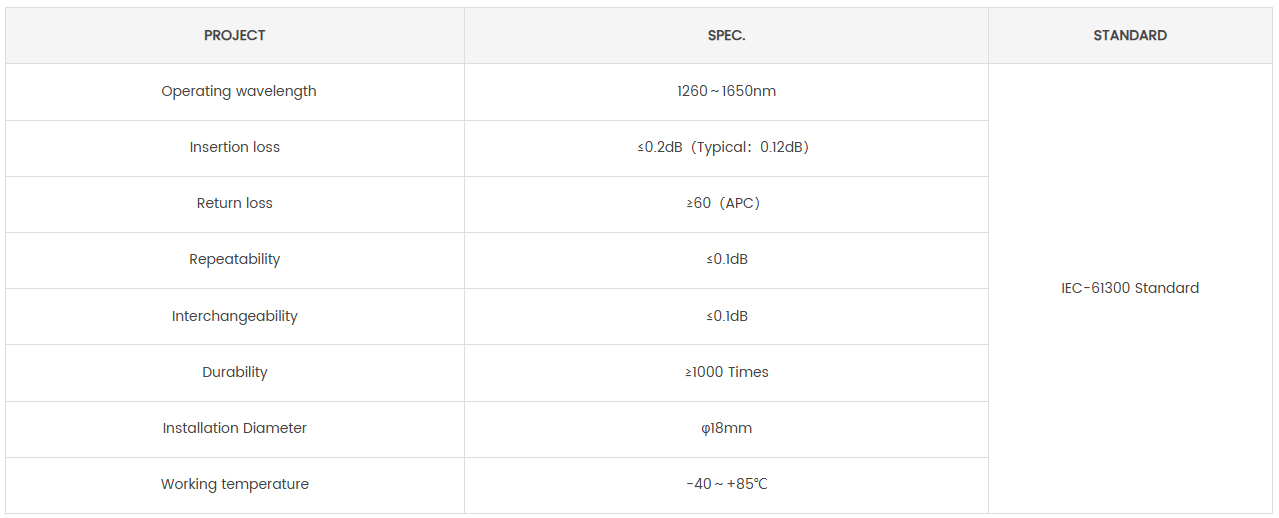Click the STANDARD column header
Screen dimensions: 1279x518
coord(1130,35)
